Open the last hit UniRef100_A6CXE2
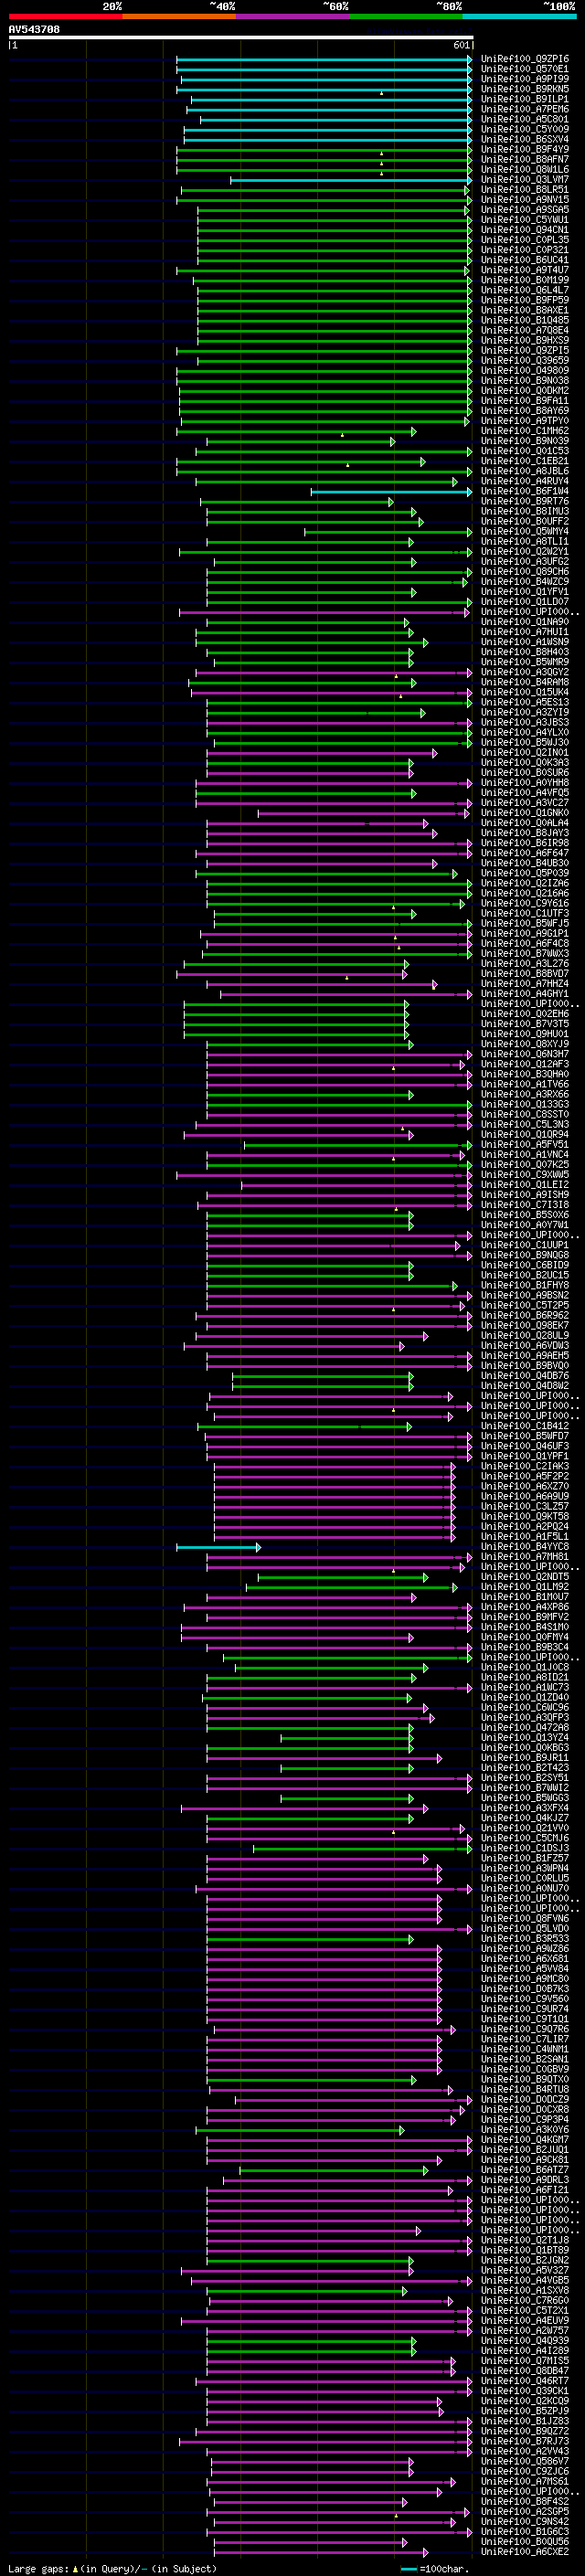 pyautogui.click(x=524, y=2551)
